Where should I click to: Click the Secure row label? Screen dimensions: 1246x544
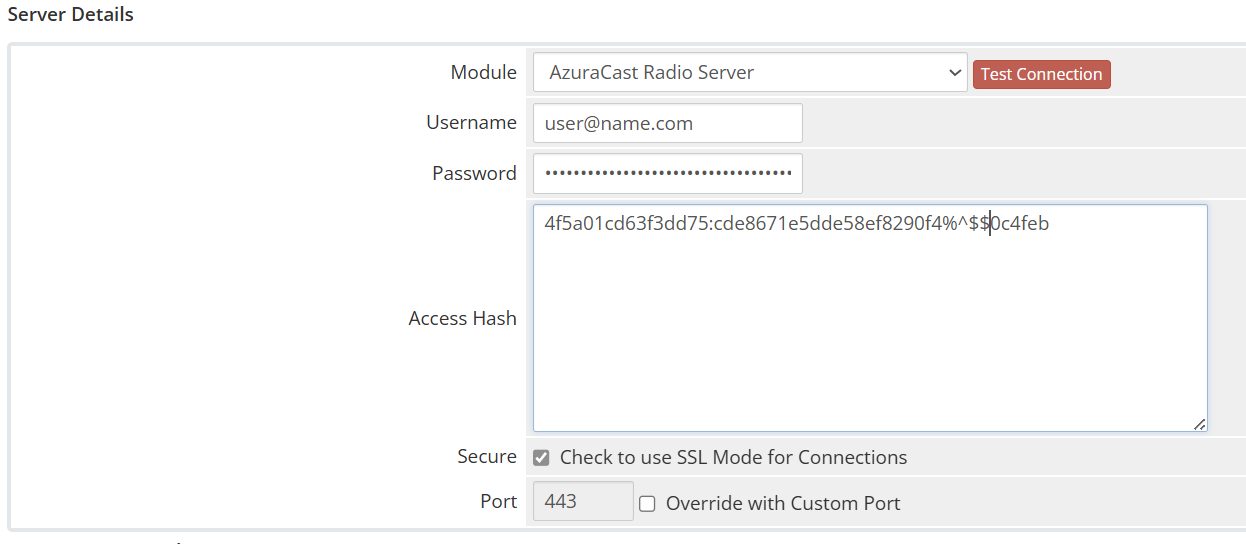pyautogui.click(x=486, y=457)
